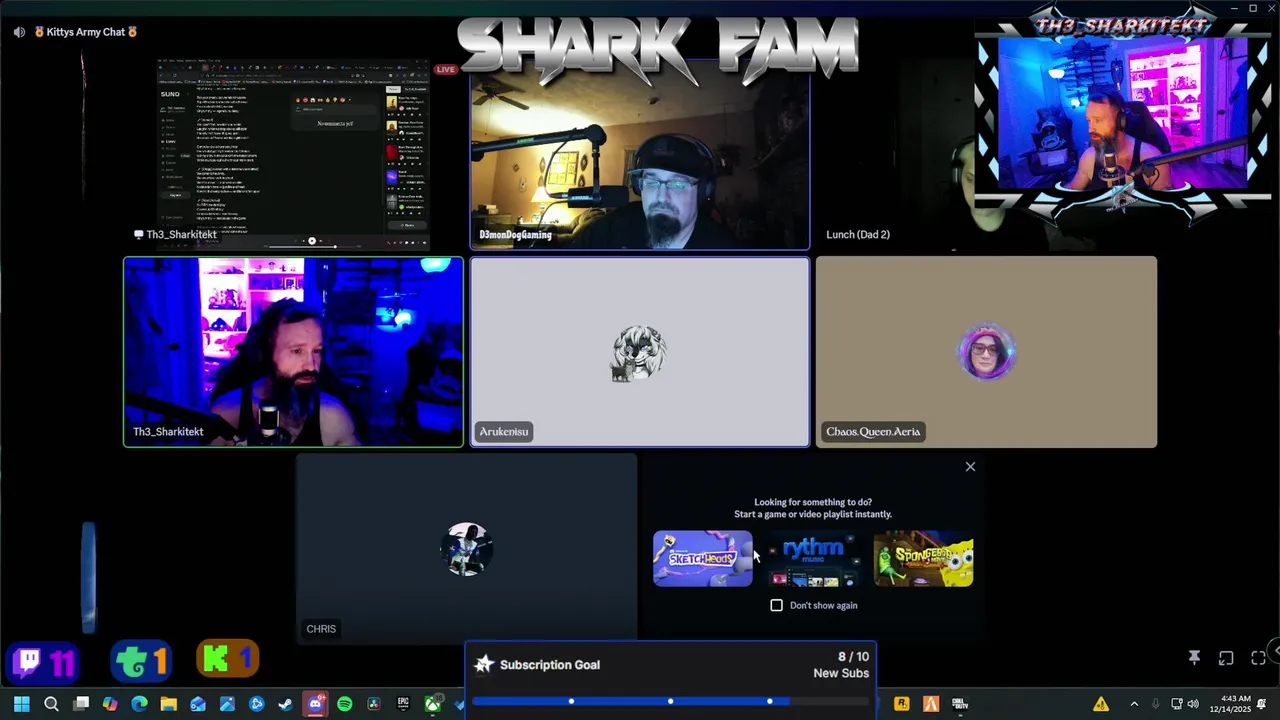
Task: Select the Lunch (Dad 2) video tile
Action: [x=986, y=155]
